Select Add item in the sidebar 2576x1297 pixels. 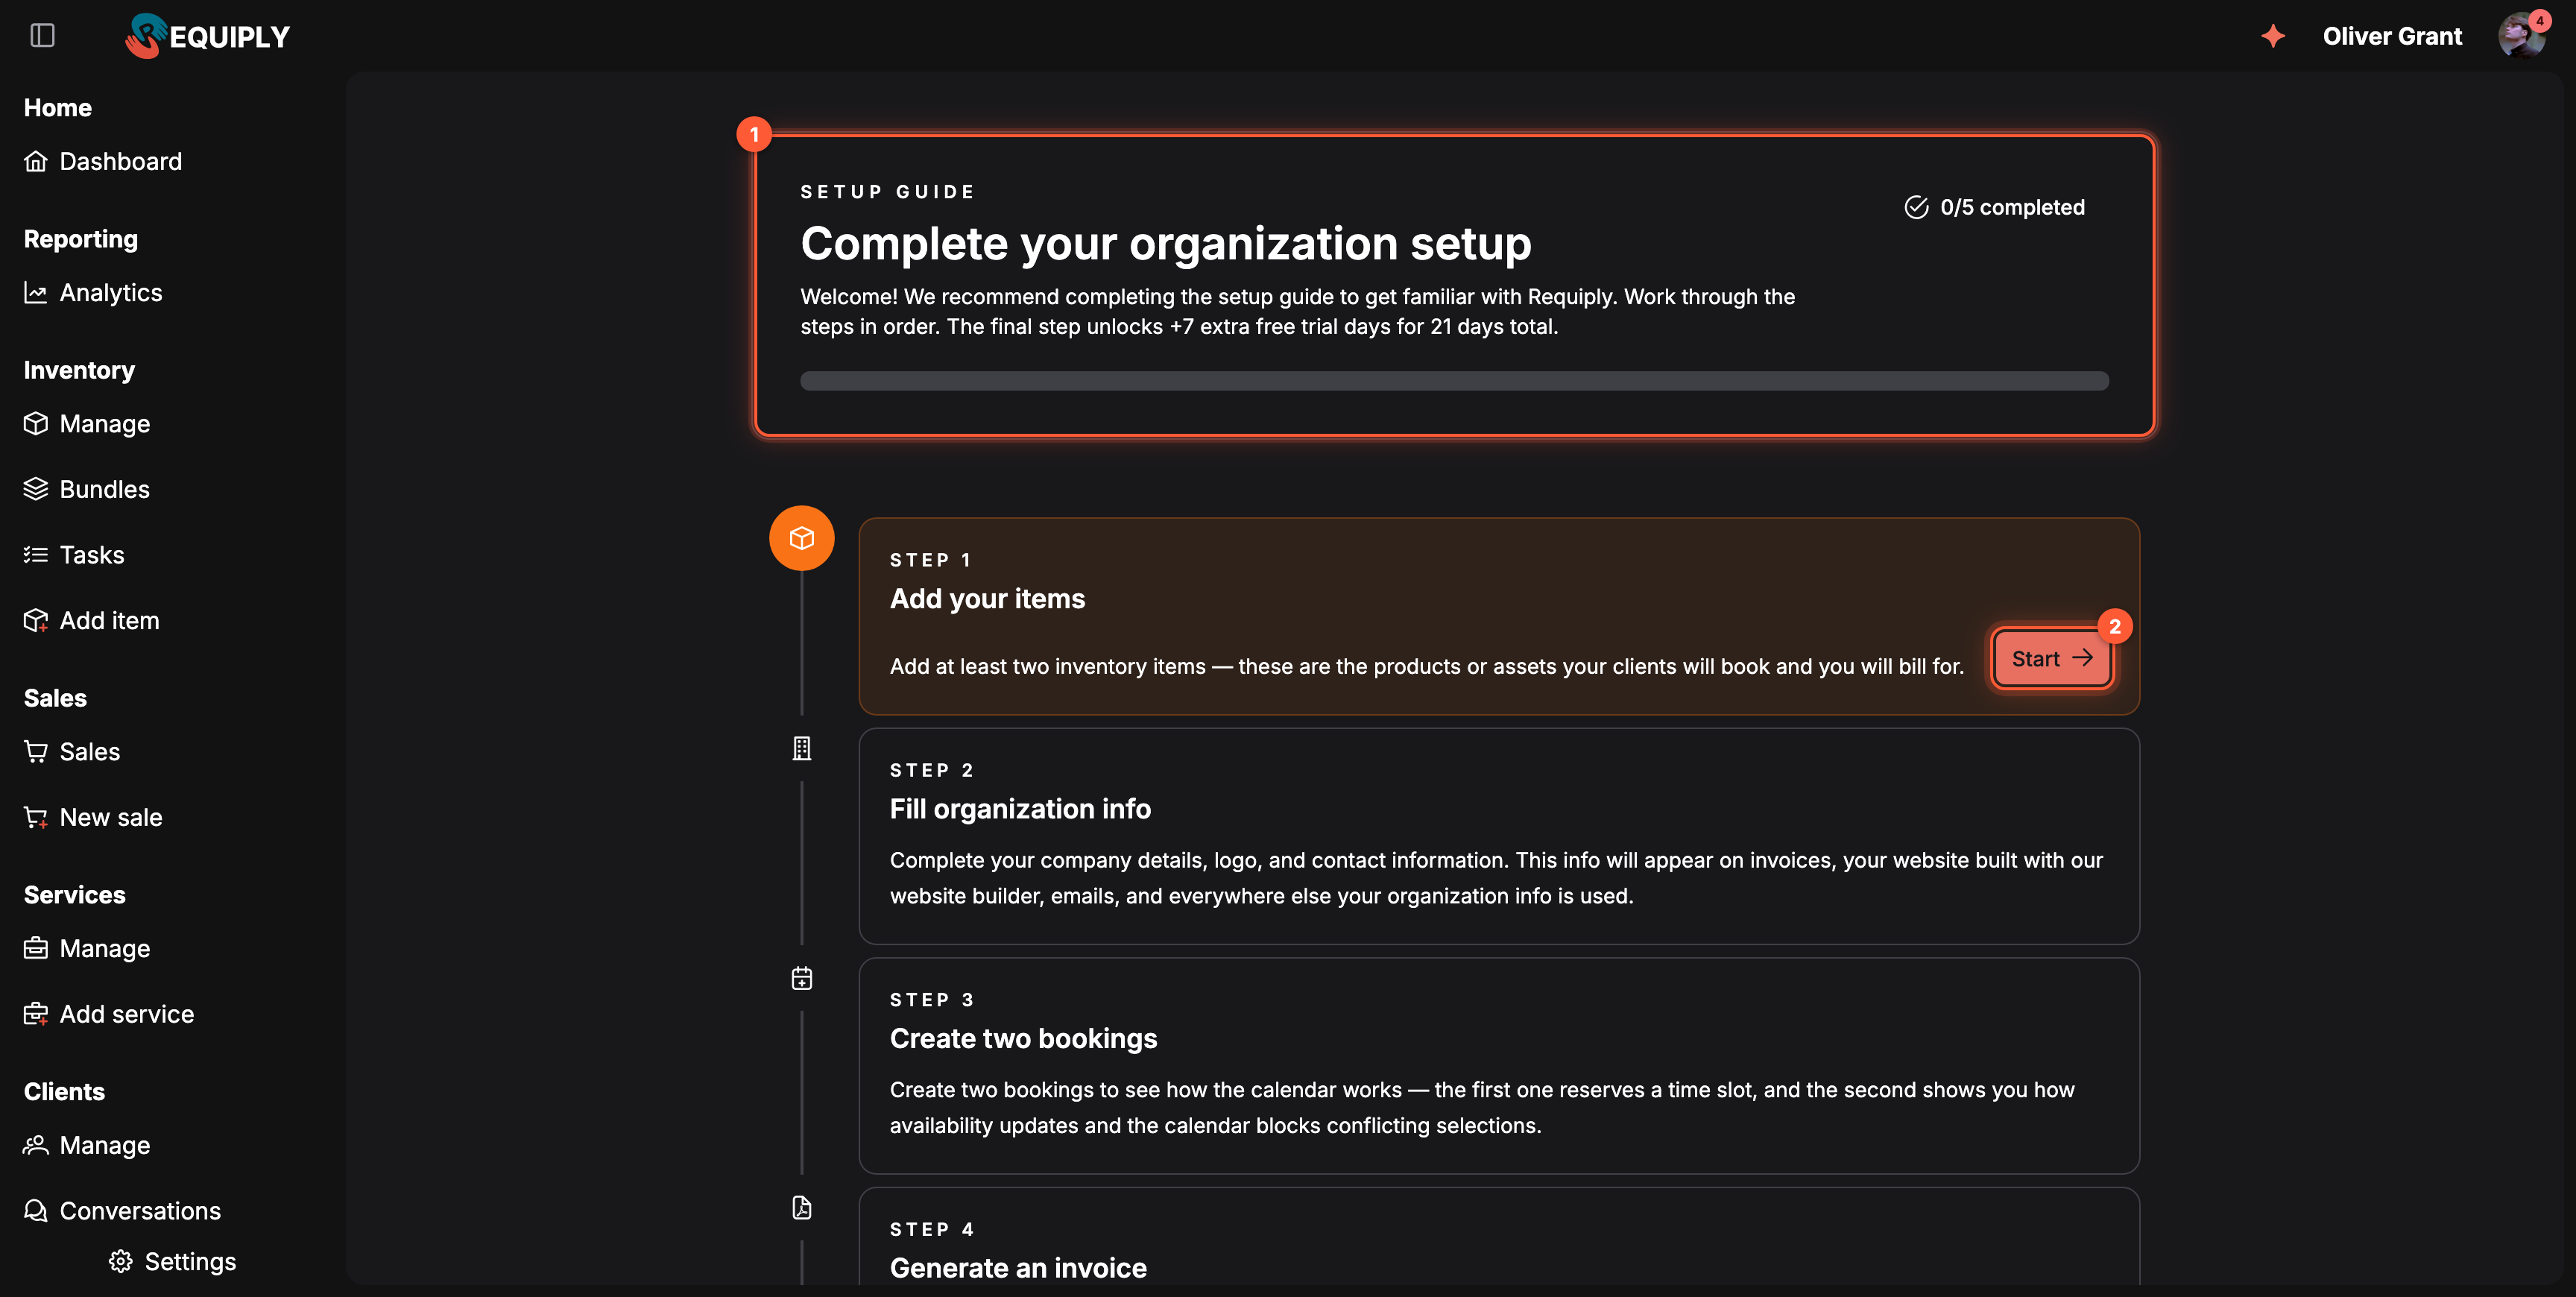91,620
